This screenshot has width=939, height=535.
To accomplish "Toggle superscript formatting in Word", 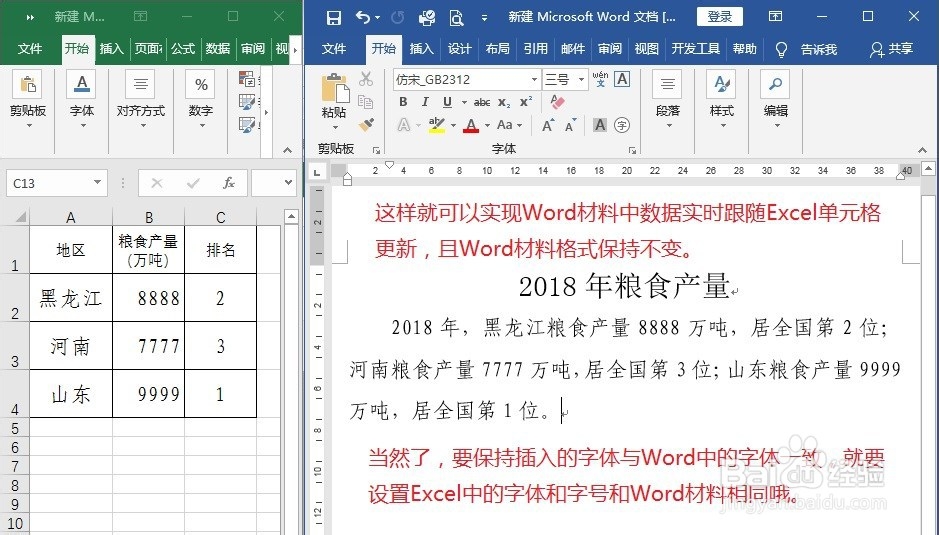I will 526,102.
